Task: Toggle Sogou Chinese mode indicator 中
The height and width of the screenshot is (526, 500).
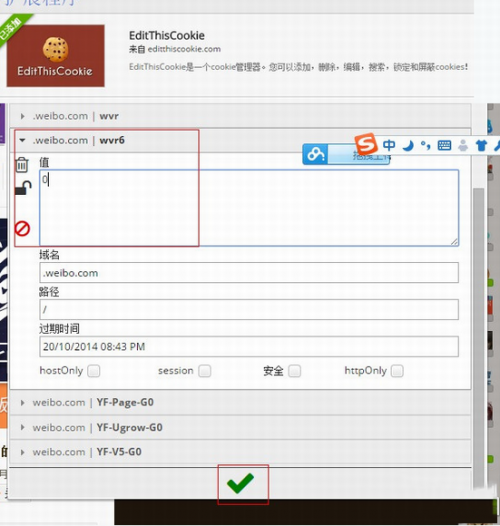Action: tap(389, 145)
